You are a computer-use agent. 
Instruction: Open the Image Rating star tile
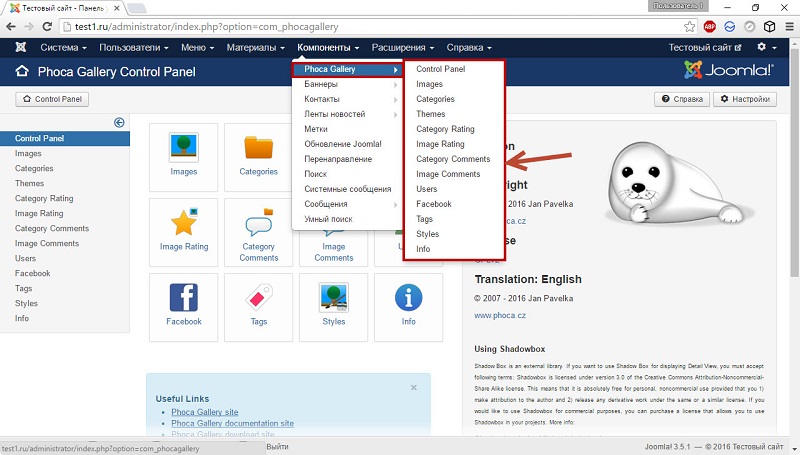(x=184, y=232)
